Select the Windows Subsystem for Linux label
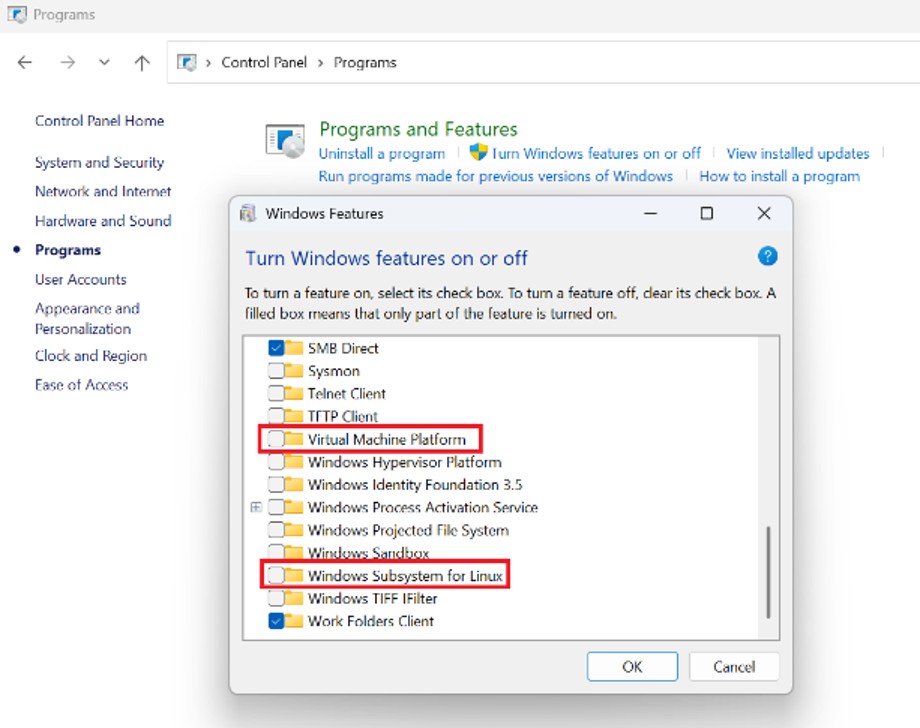The width and height of the screenshot is (920, 728). click(405, 576)
